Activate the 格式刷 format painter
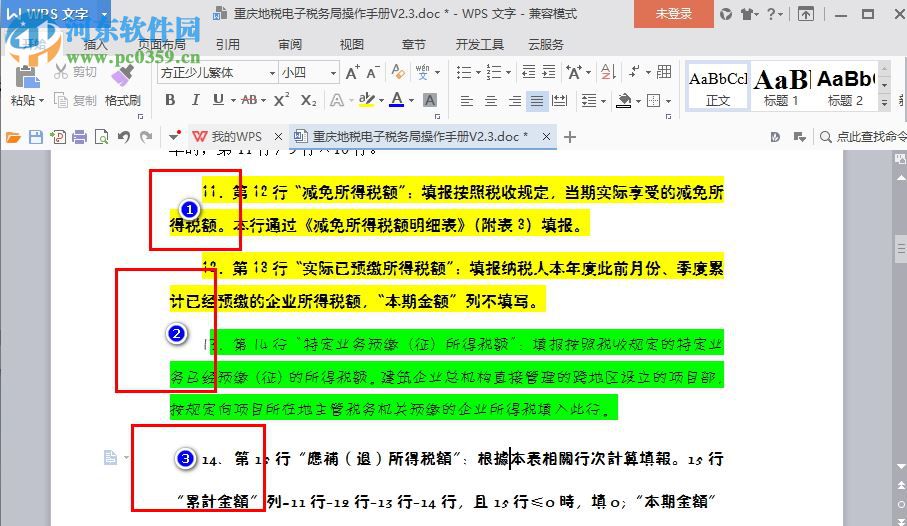The image size is (907, 526). [123, 86]
